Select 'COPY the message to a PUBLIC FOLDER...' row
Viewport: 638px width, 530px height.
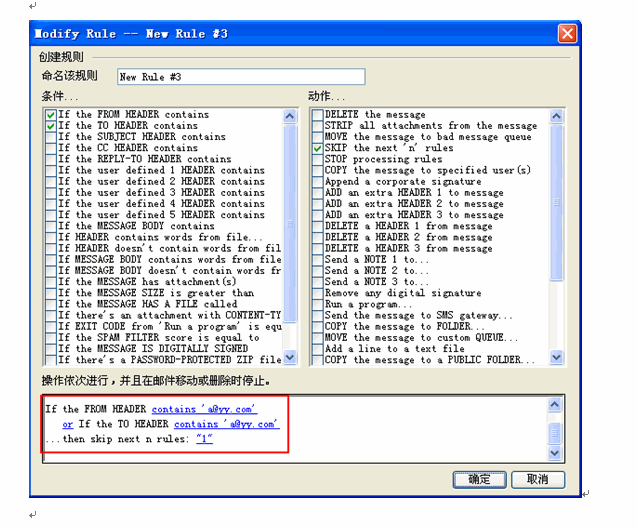(430, 360)
